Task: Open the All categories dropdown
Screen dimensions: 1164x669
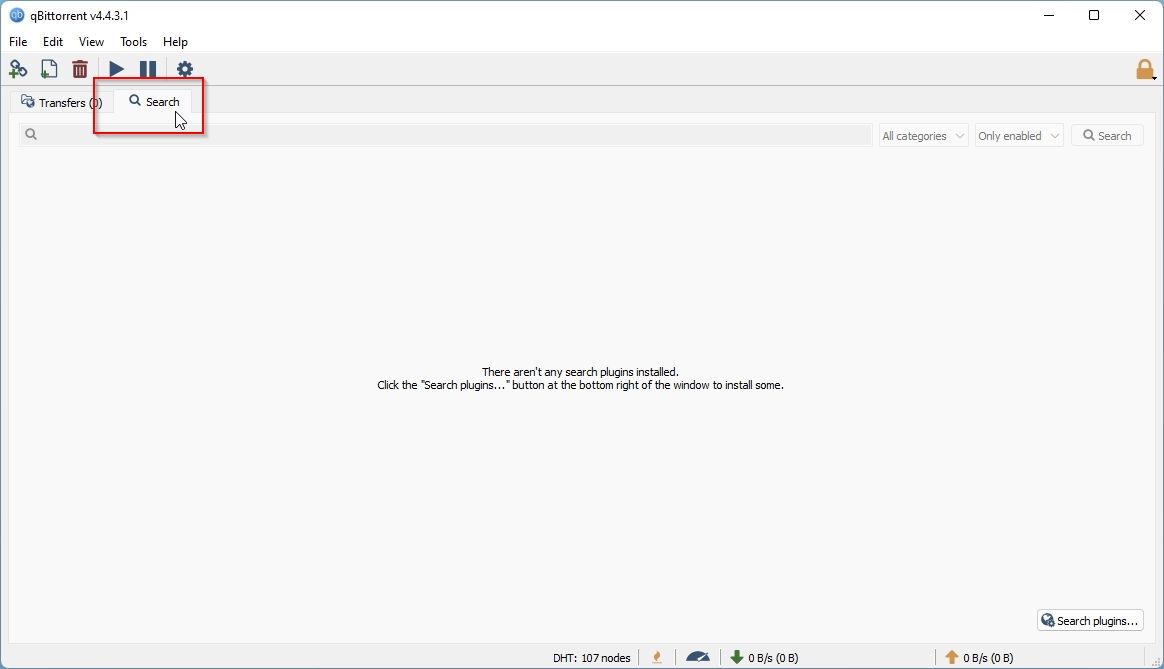Action: click(x=921, y=135)
